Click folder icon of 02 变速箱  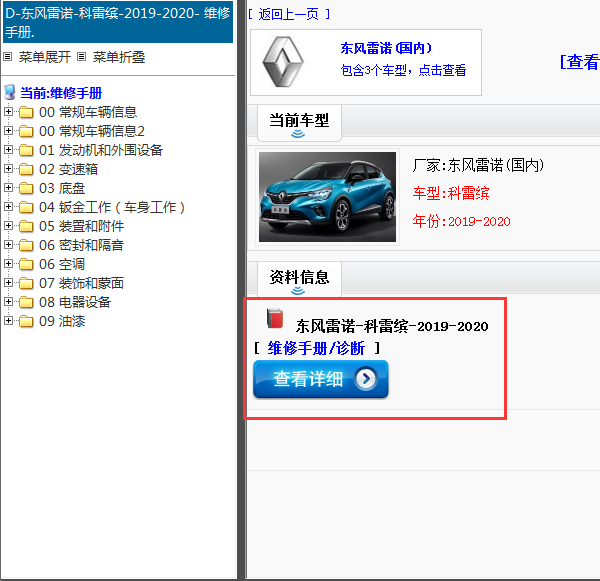pos(26,169)
